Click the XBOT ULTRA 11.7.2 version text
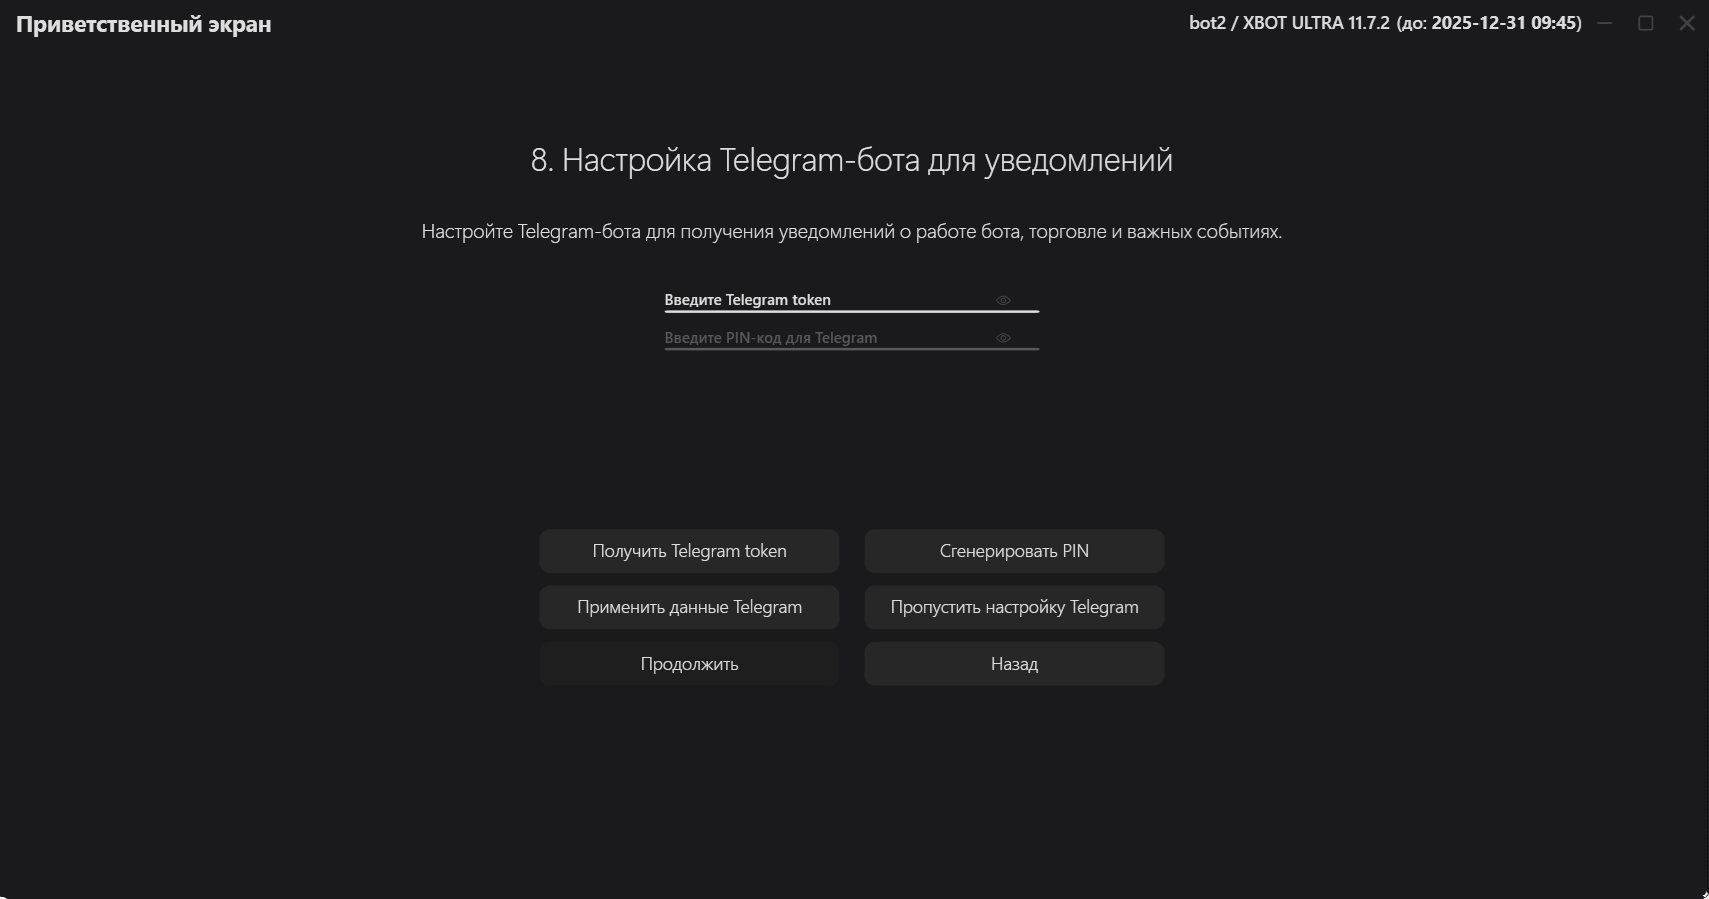This screenshot has width=1709, height=899. (1316, 23)
